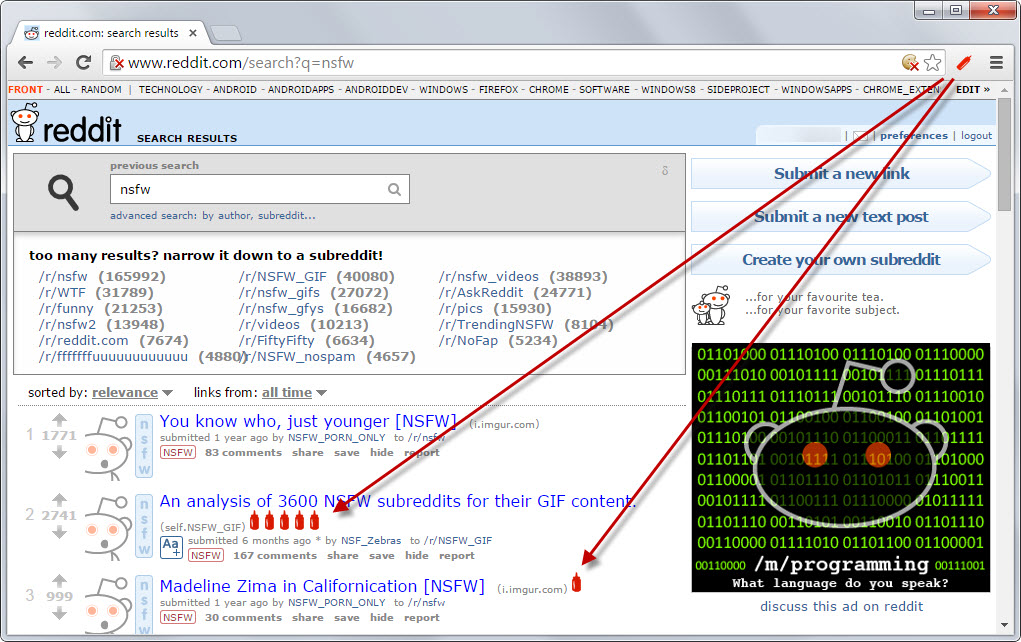Click EDIT » in the subreddit bar
This screenshot has height=642, width=1021.
pos(973,89)
